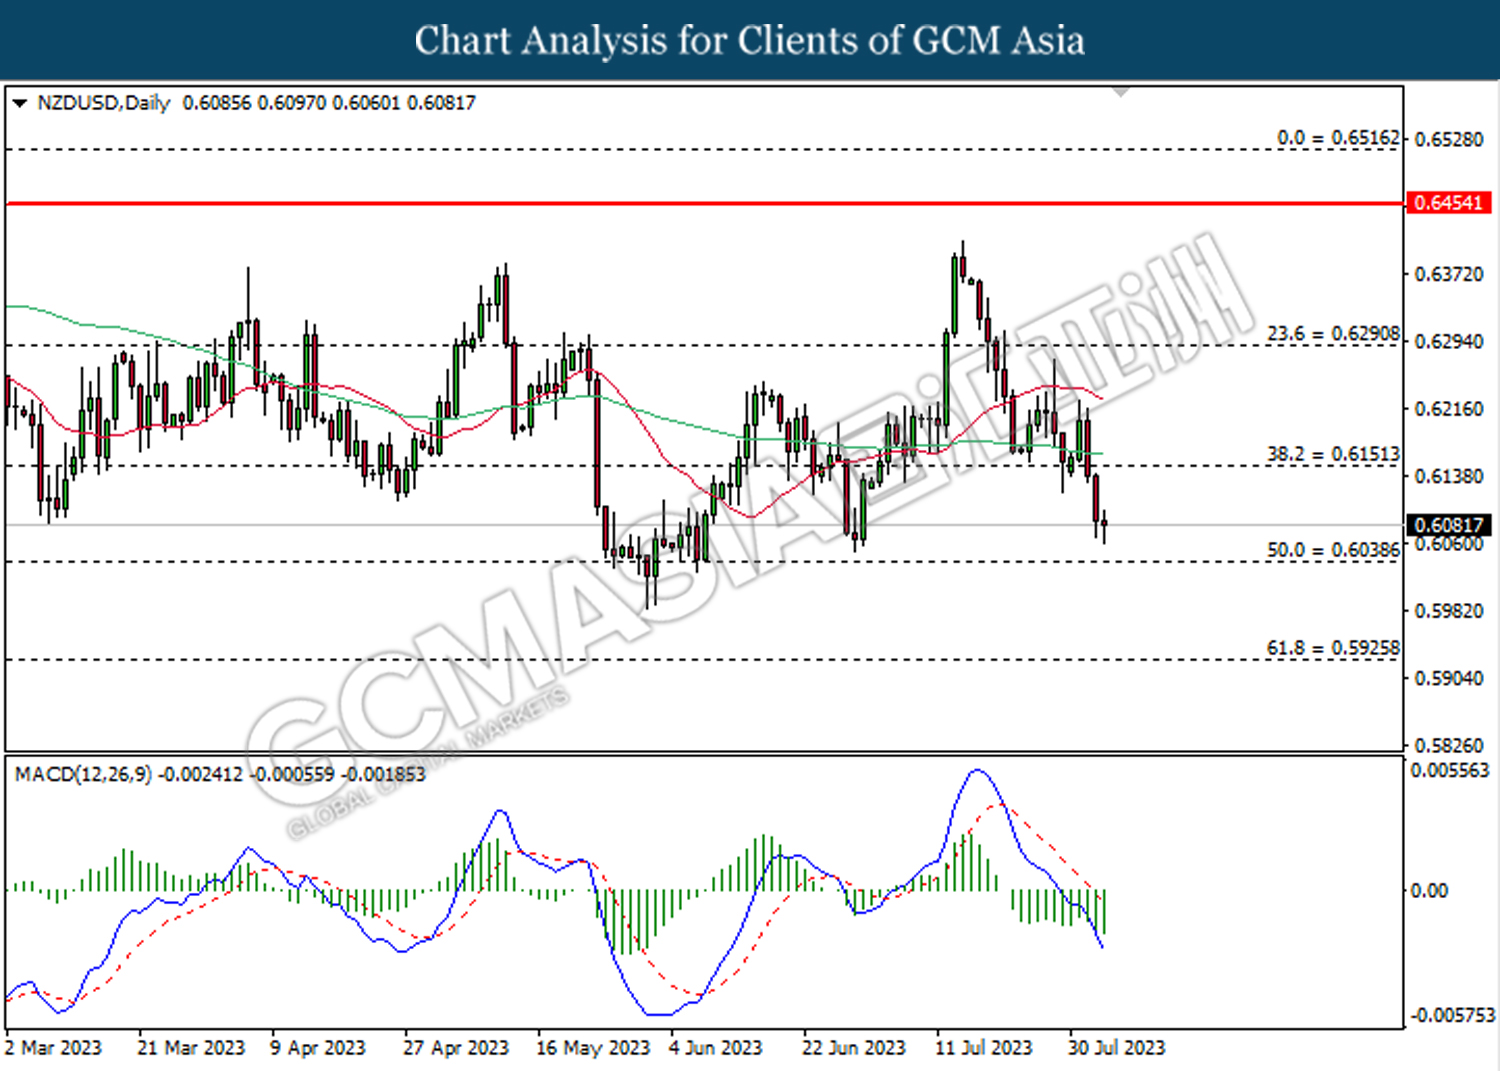
Task: Click the date label 11 Jul 2023
Action: point(984,1047)
